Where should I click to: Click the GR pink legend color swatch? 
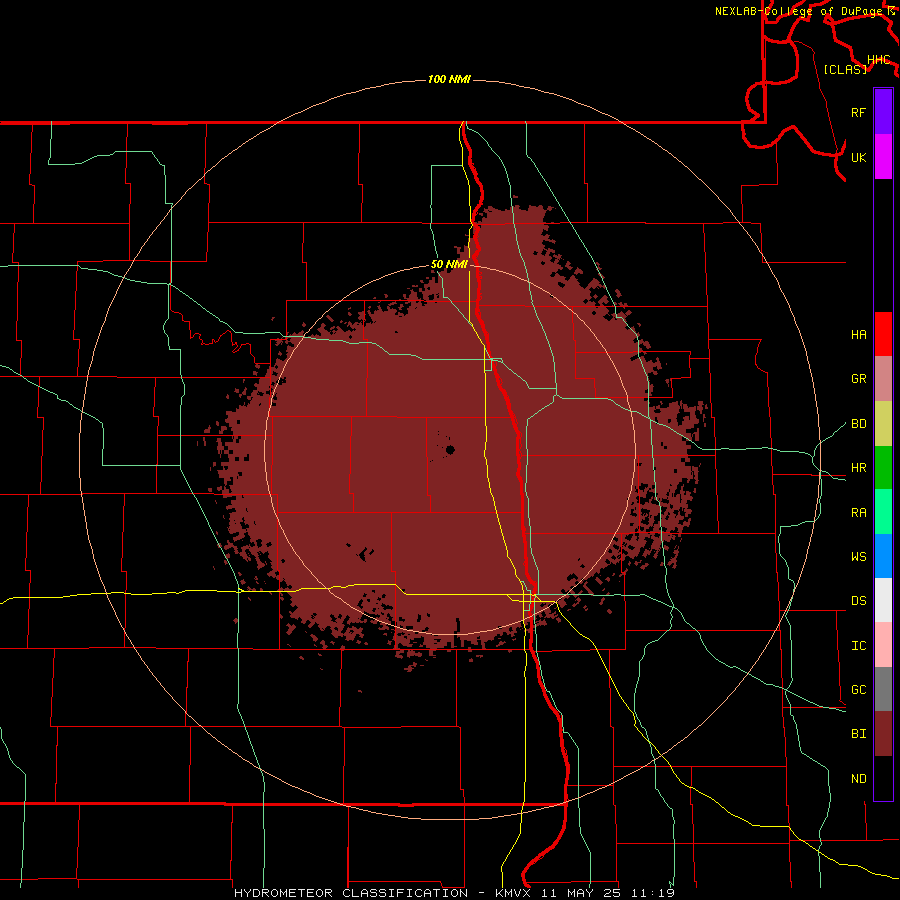pyautogui.click(x=883, y=378)
